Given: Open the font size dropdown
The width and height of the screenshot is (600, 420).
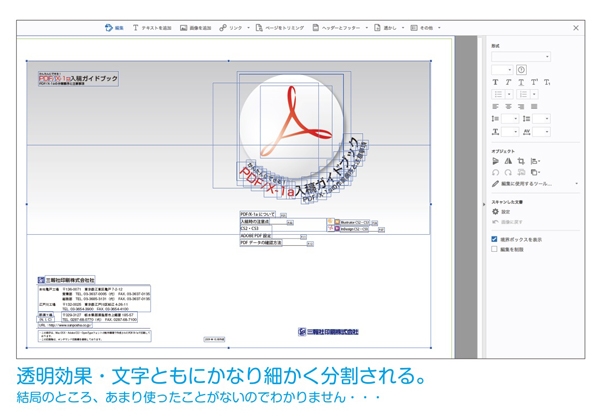Looking at the screenshot, I should point(502,70).
